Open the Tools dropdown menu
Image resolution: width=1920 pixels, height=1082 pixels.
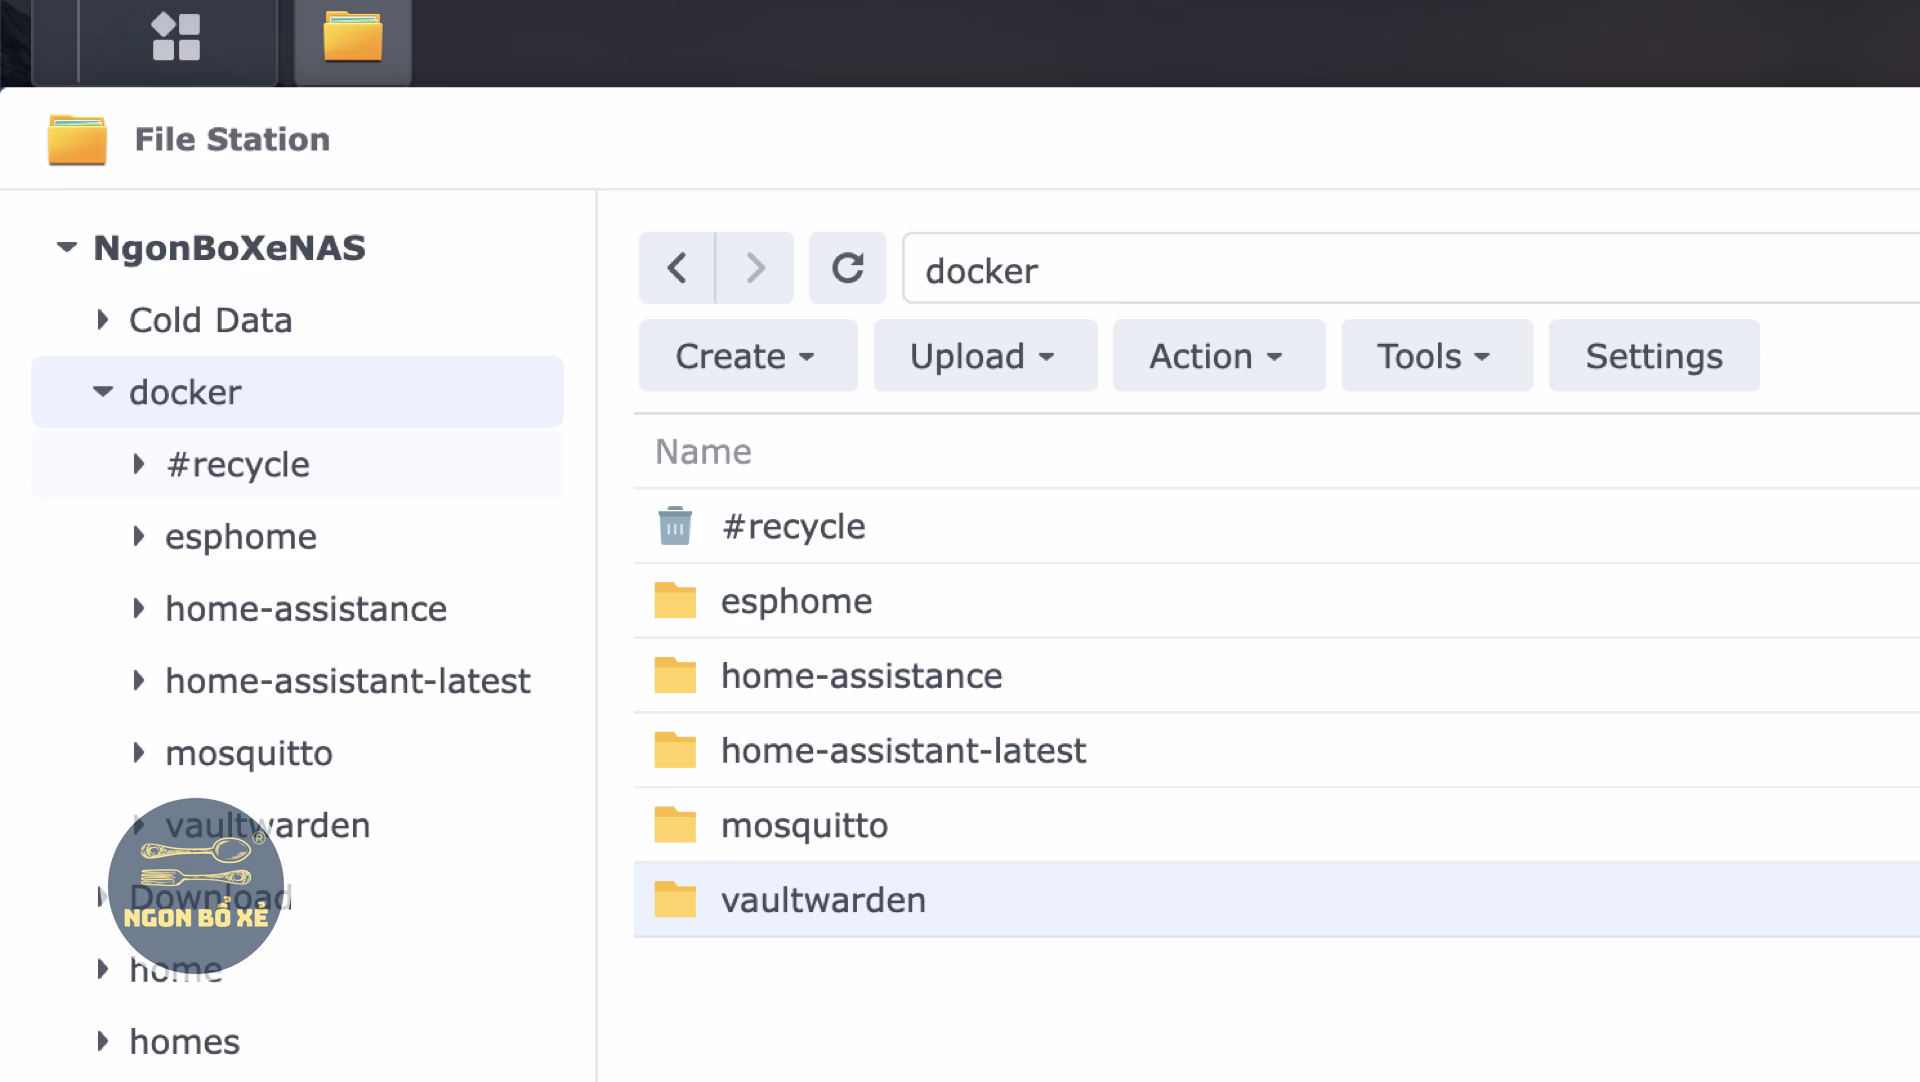(1437, 356)
